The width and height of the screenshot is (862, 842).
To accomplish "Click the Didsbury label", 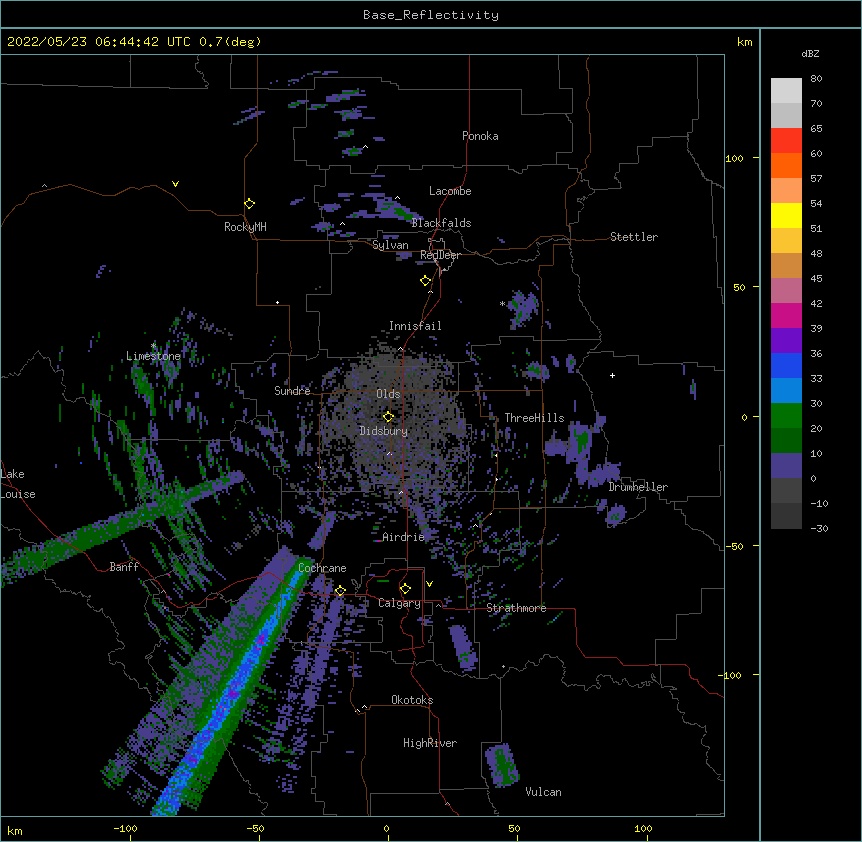I will coord(384,431).
